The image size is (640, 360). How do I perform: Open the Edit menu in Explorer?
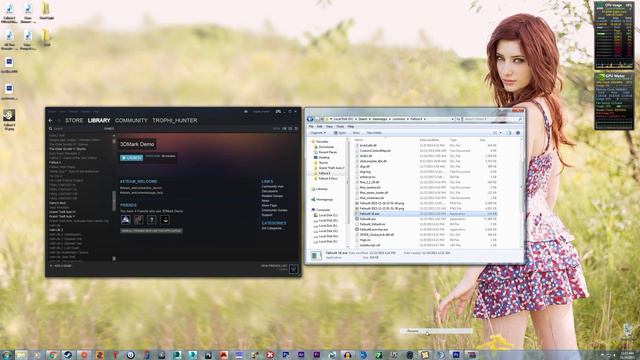tap(320, 127)
